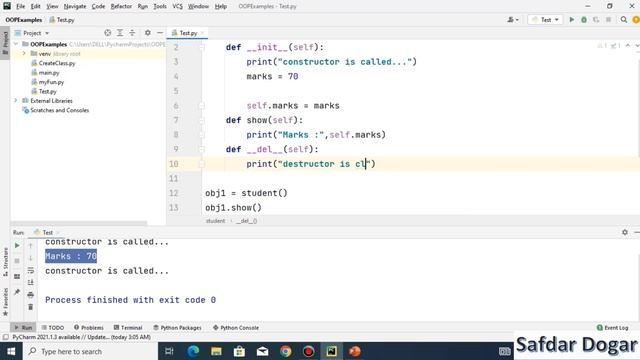
Task: Click the Windows taskbar search box
Action: tap(90, 351)
